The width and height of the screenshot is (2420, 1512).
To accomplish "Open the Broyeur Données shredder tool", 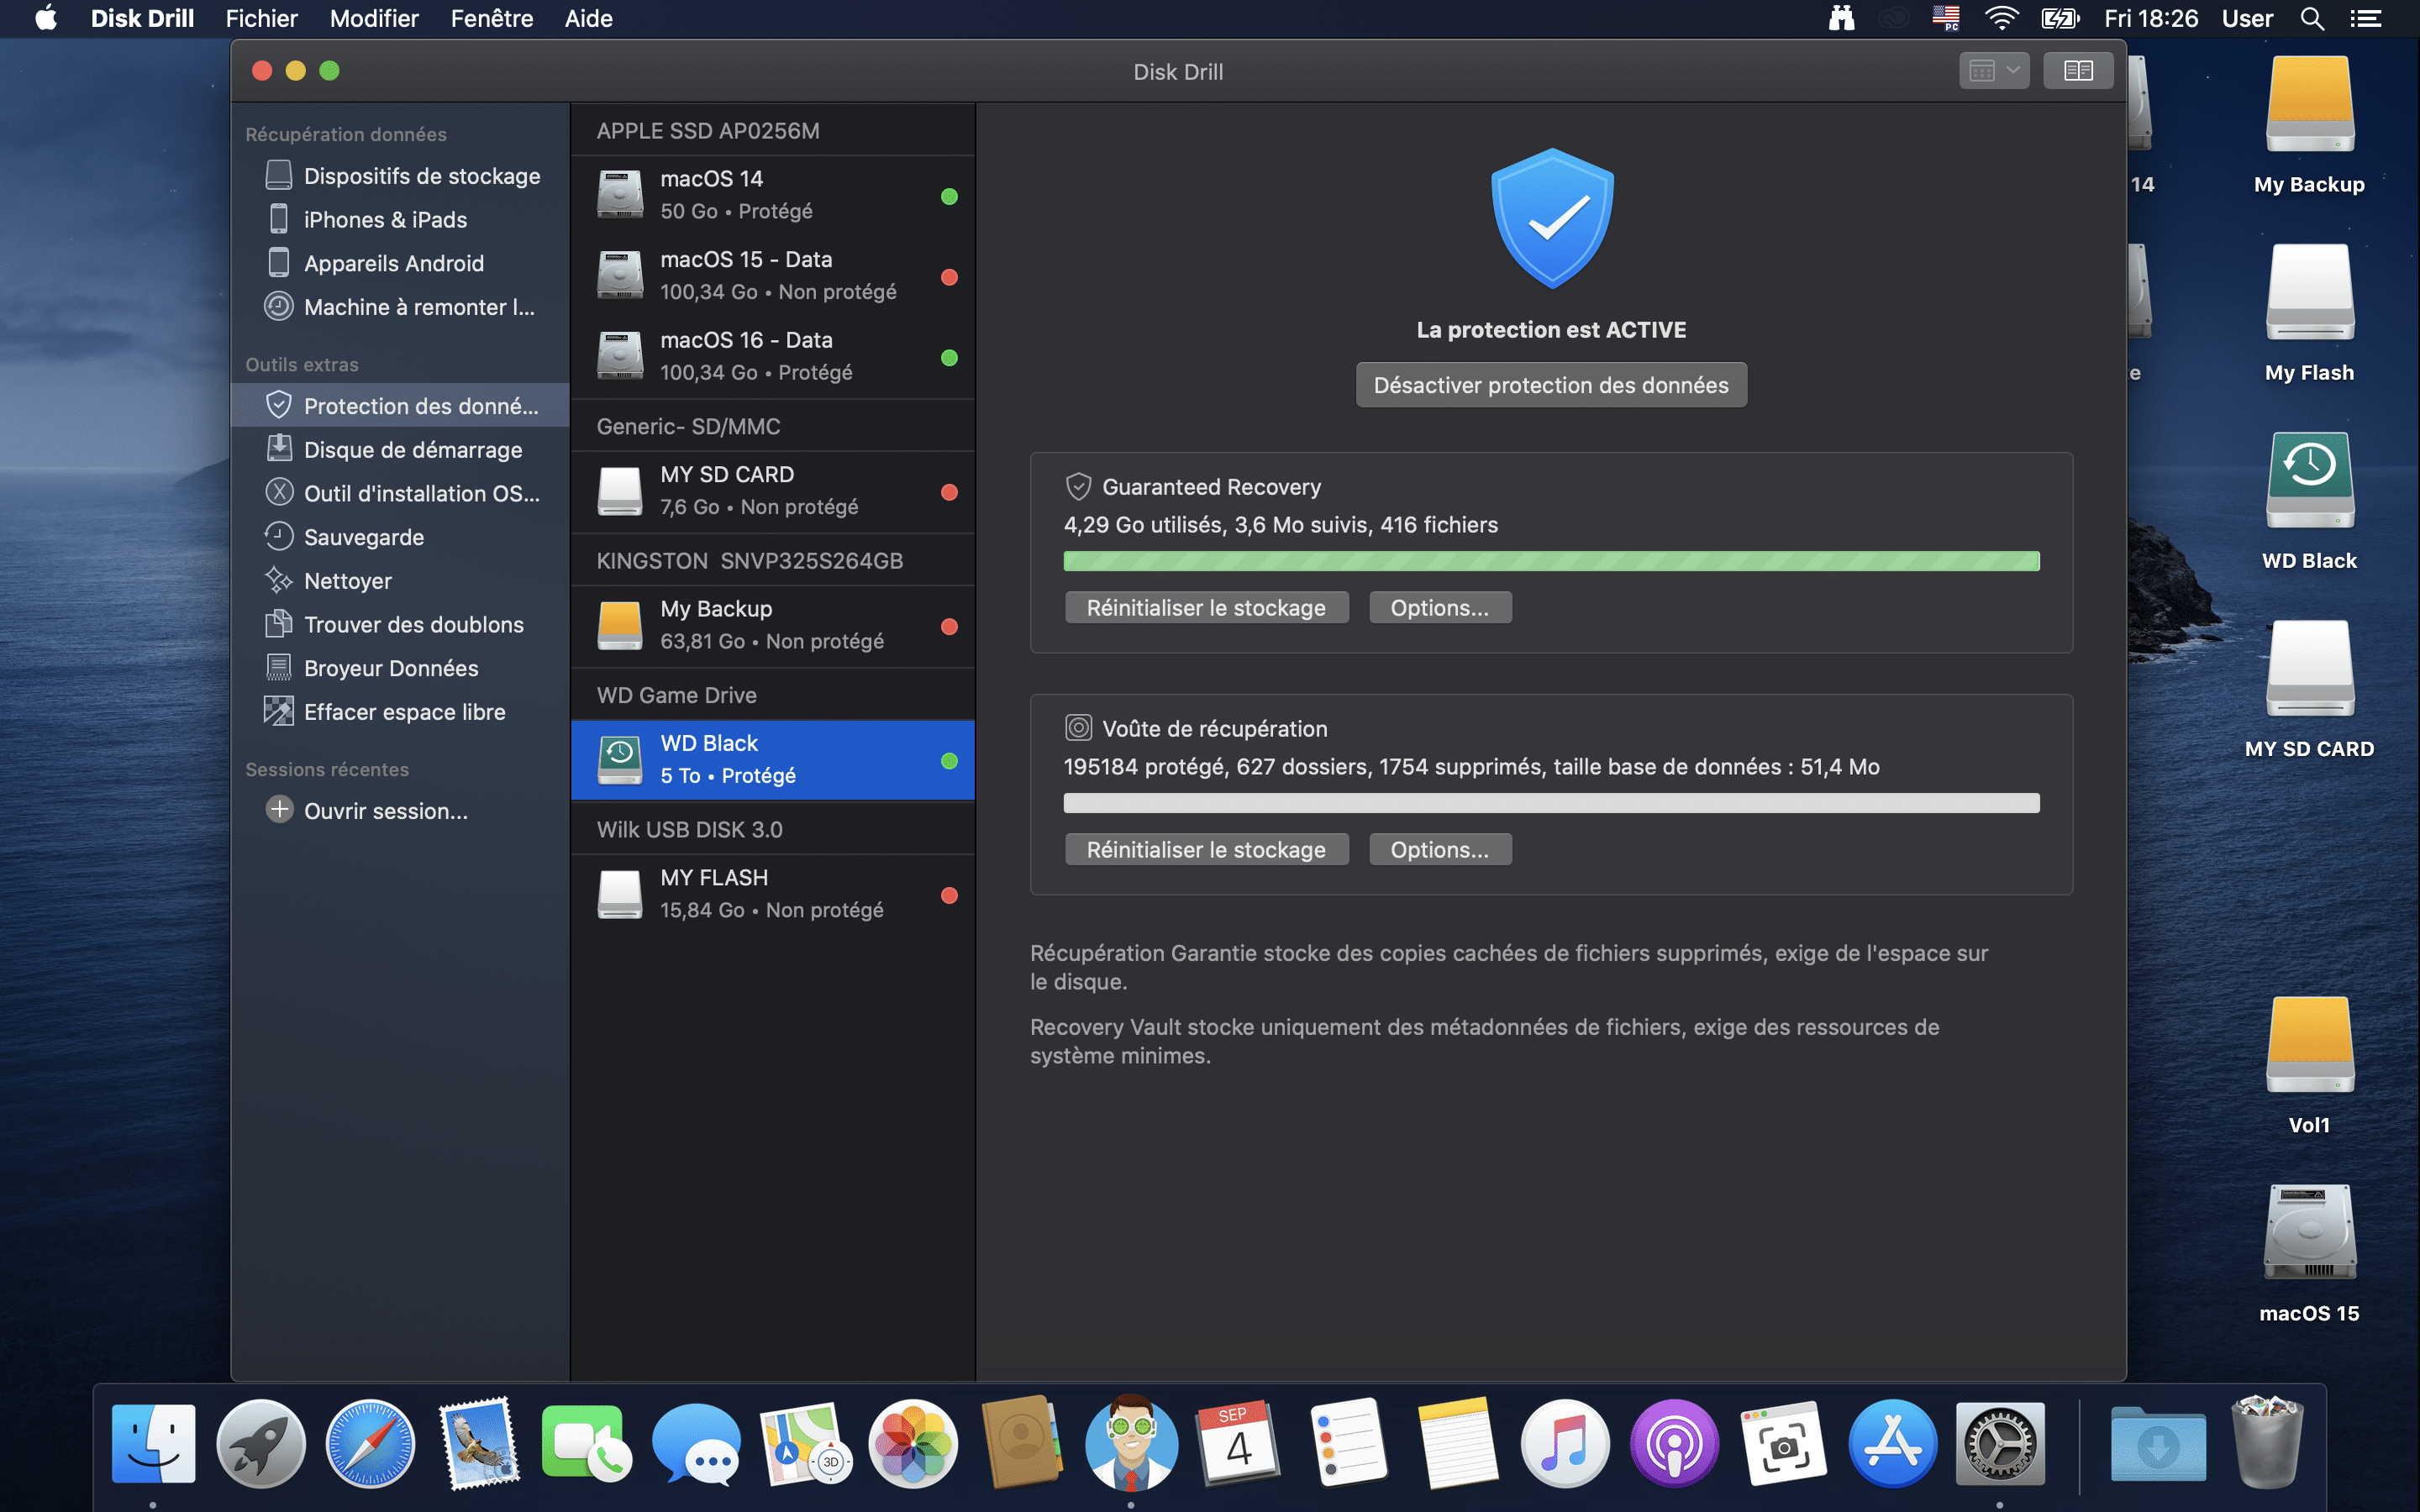I will (390, 668).
